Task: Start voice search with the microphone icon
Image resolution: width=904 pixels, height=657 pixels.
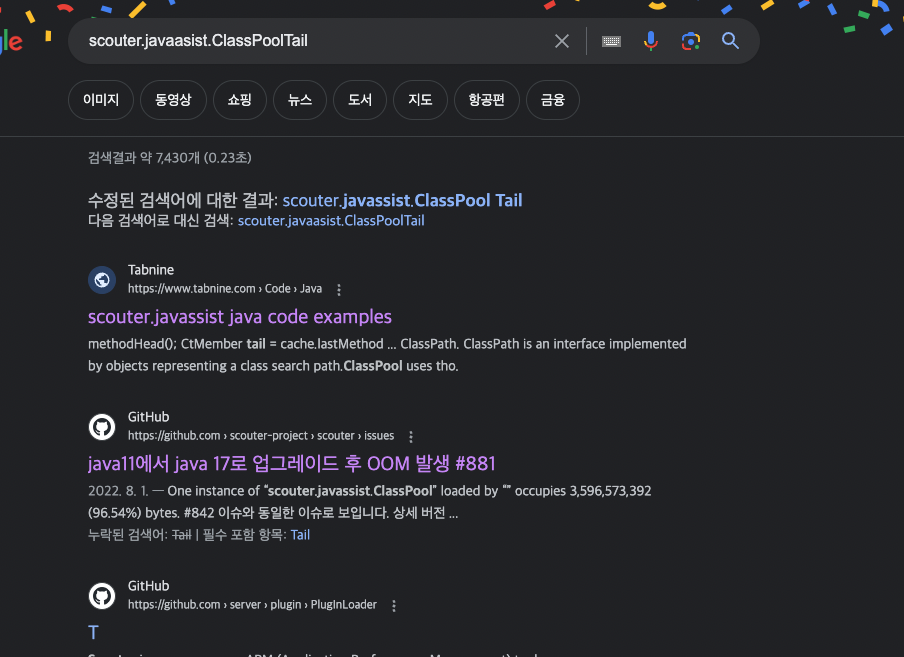Action: click(650, 41)
